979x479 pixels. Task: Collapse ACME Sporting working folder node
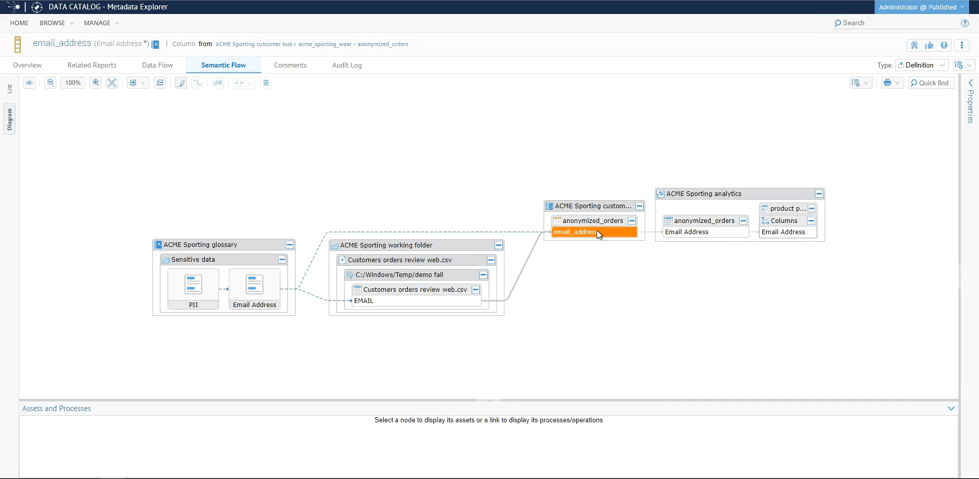[498, 245]
